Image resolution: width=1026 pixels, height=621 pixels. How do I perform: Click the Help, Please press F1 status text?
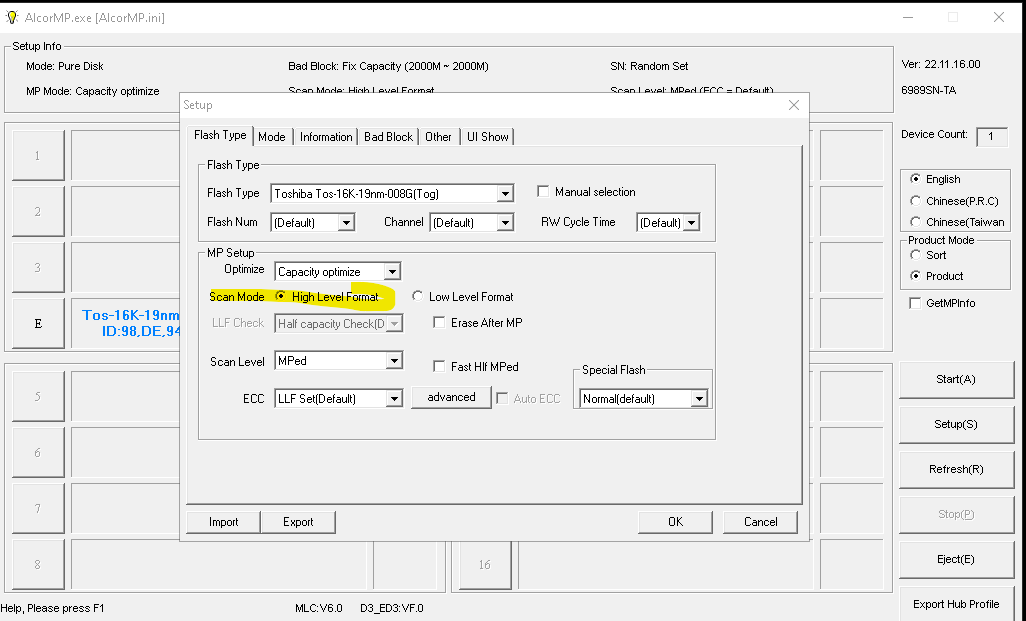pos(52,608)
